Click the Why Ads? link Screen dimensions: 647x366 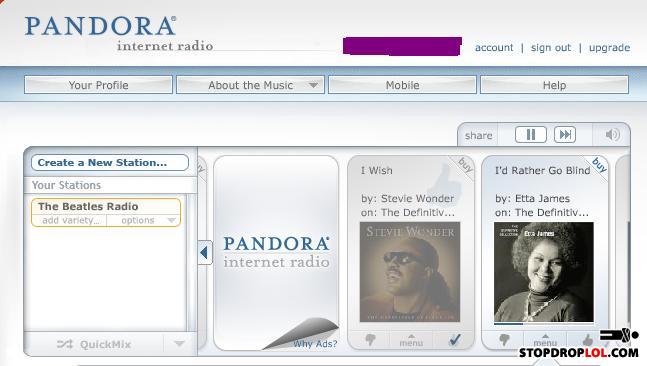pyautogui.click(x=315, y=343)
